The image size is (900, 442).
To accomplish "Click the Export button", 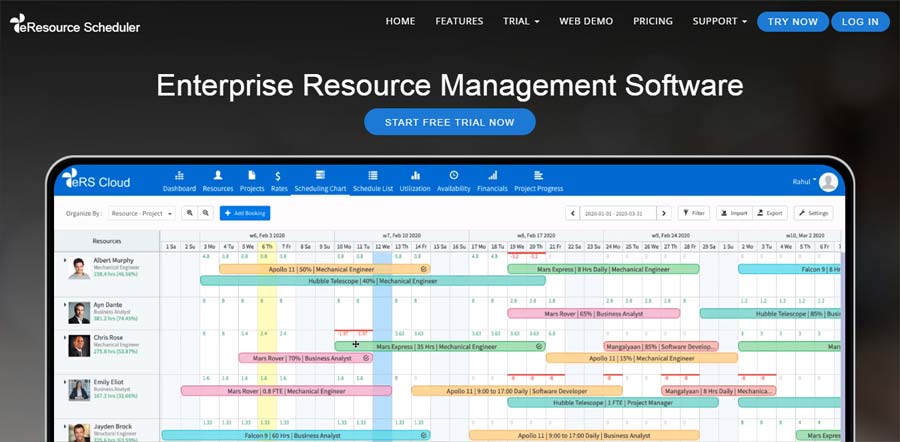I will coord(770,213).
